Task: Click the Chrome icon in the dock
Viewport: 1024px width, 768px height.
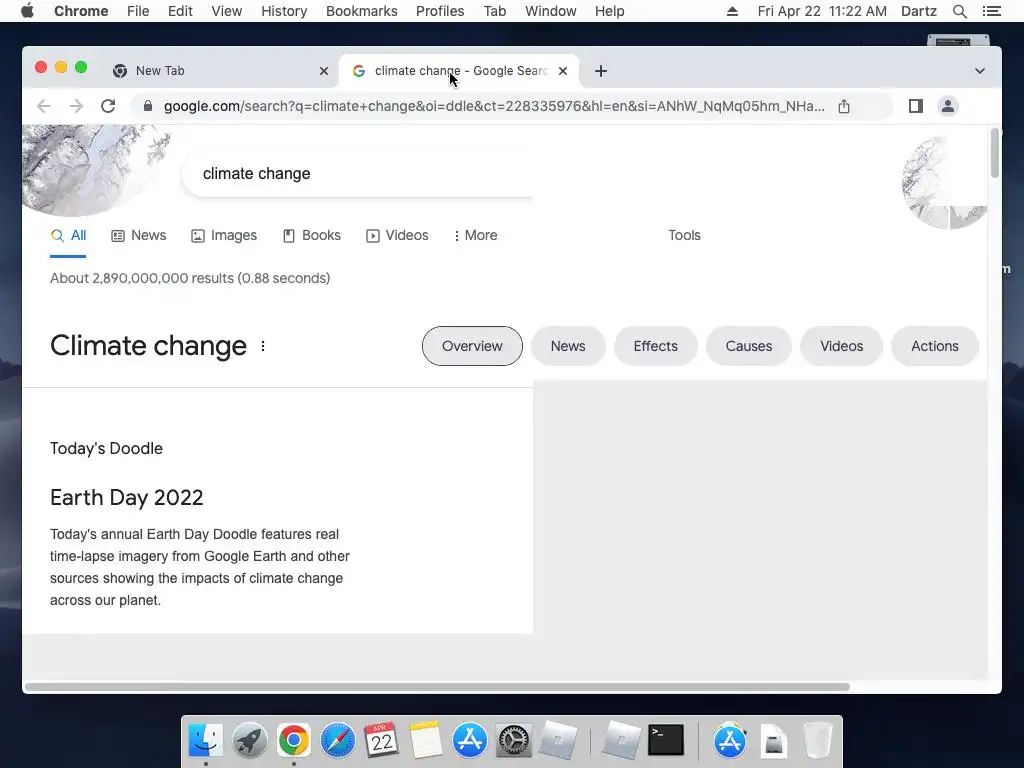Action: pyautogui.click(x=293, y=741)
